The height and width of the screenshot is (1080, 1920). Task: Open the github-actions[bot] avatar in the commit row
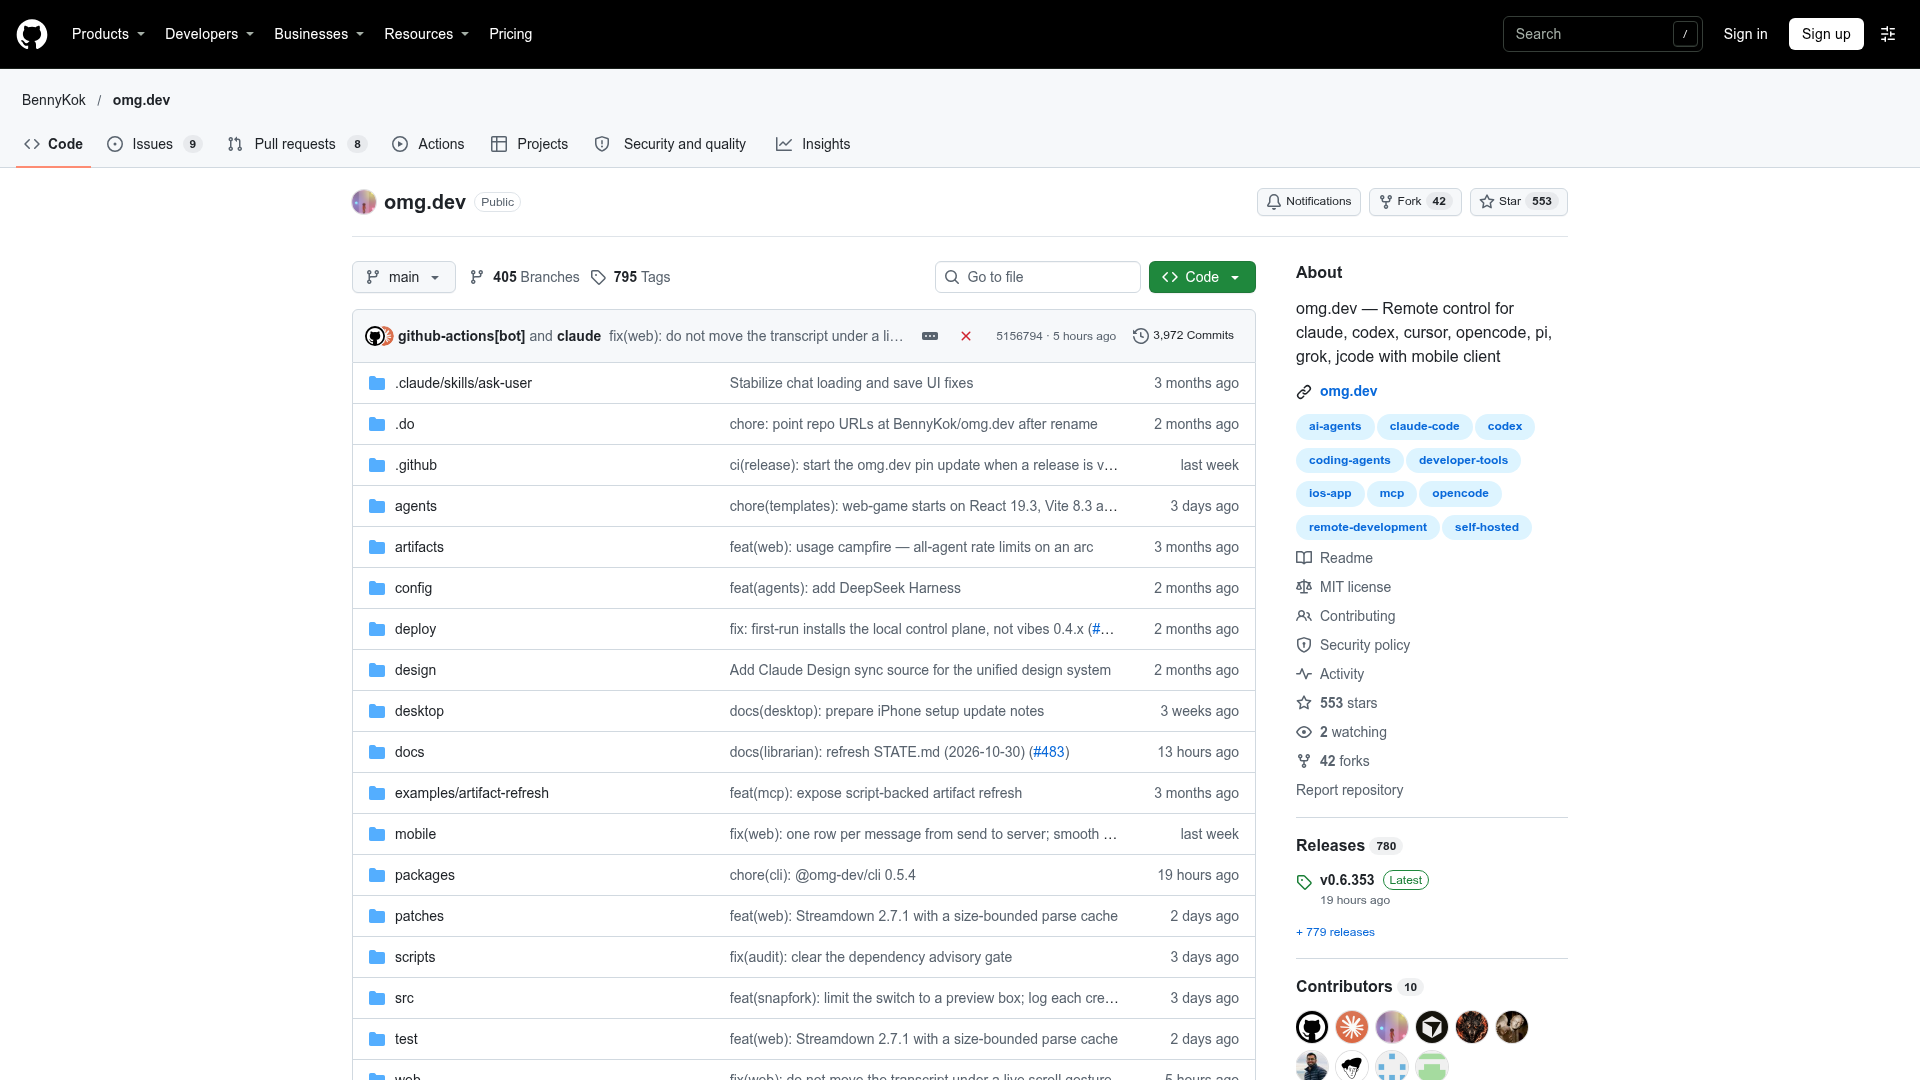click(x=374, y=336)
